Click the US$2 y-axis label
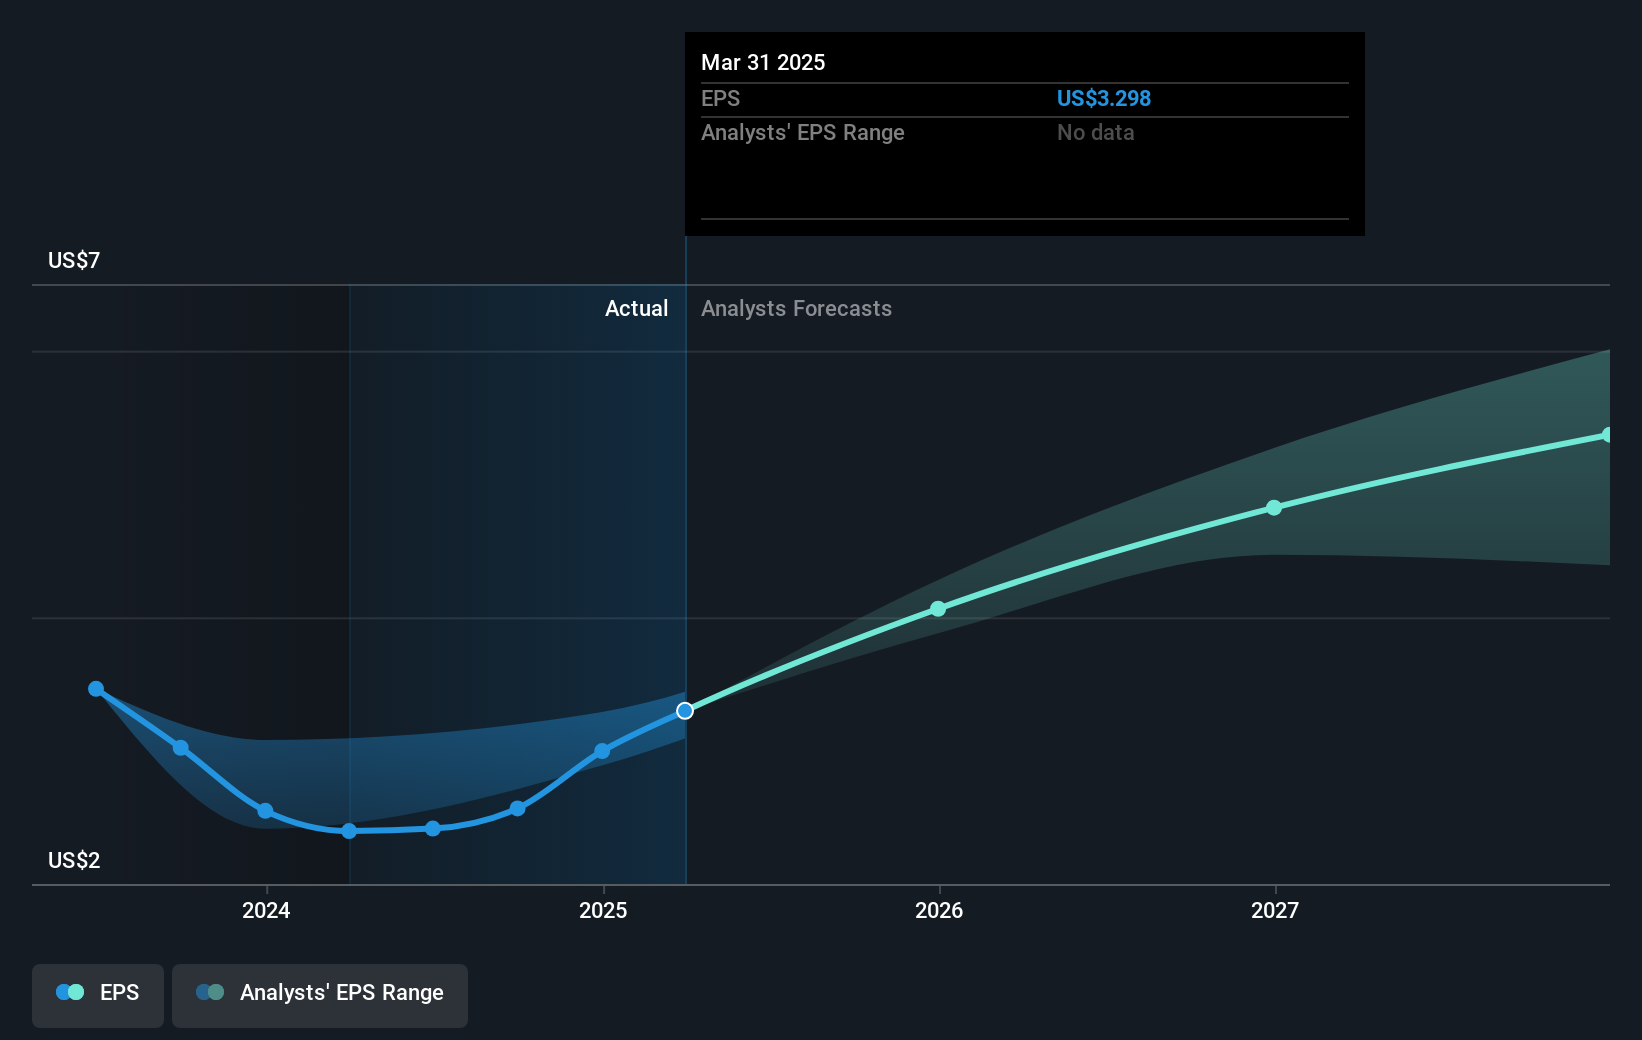Image resolution: width=1642 pixels, height=1040 pixels. pyautogui.click(x=74, y=860)
